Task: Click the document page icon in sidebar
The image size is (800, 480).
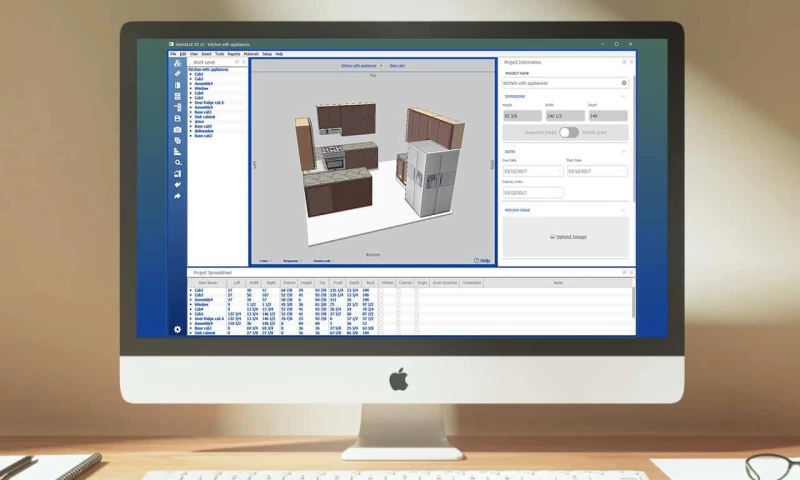Action: (x=177, y=85)
